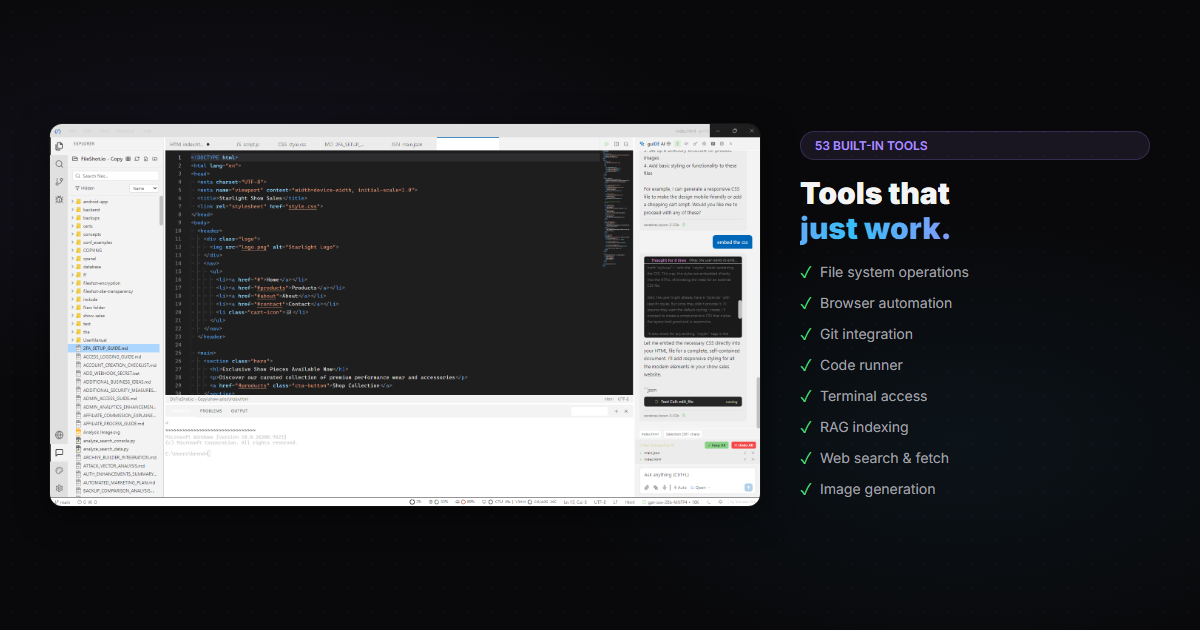1200x630 pixels.
Task: Select 2FA_SETUP_GUIDE.md in file list
Action: click(113, 348)
